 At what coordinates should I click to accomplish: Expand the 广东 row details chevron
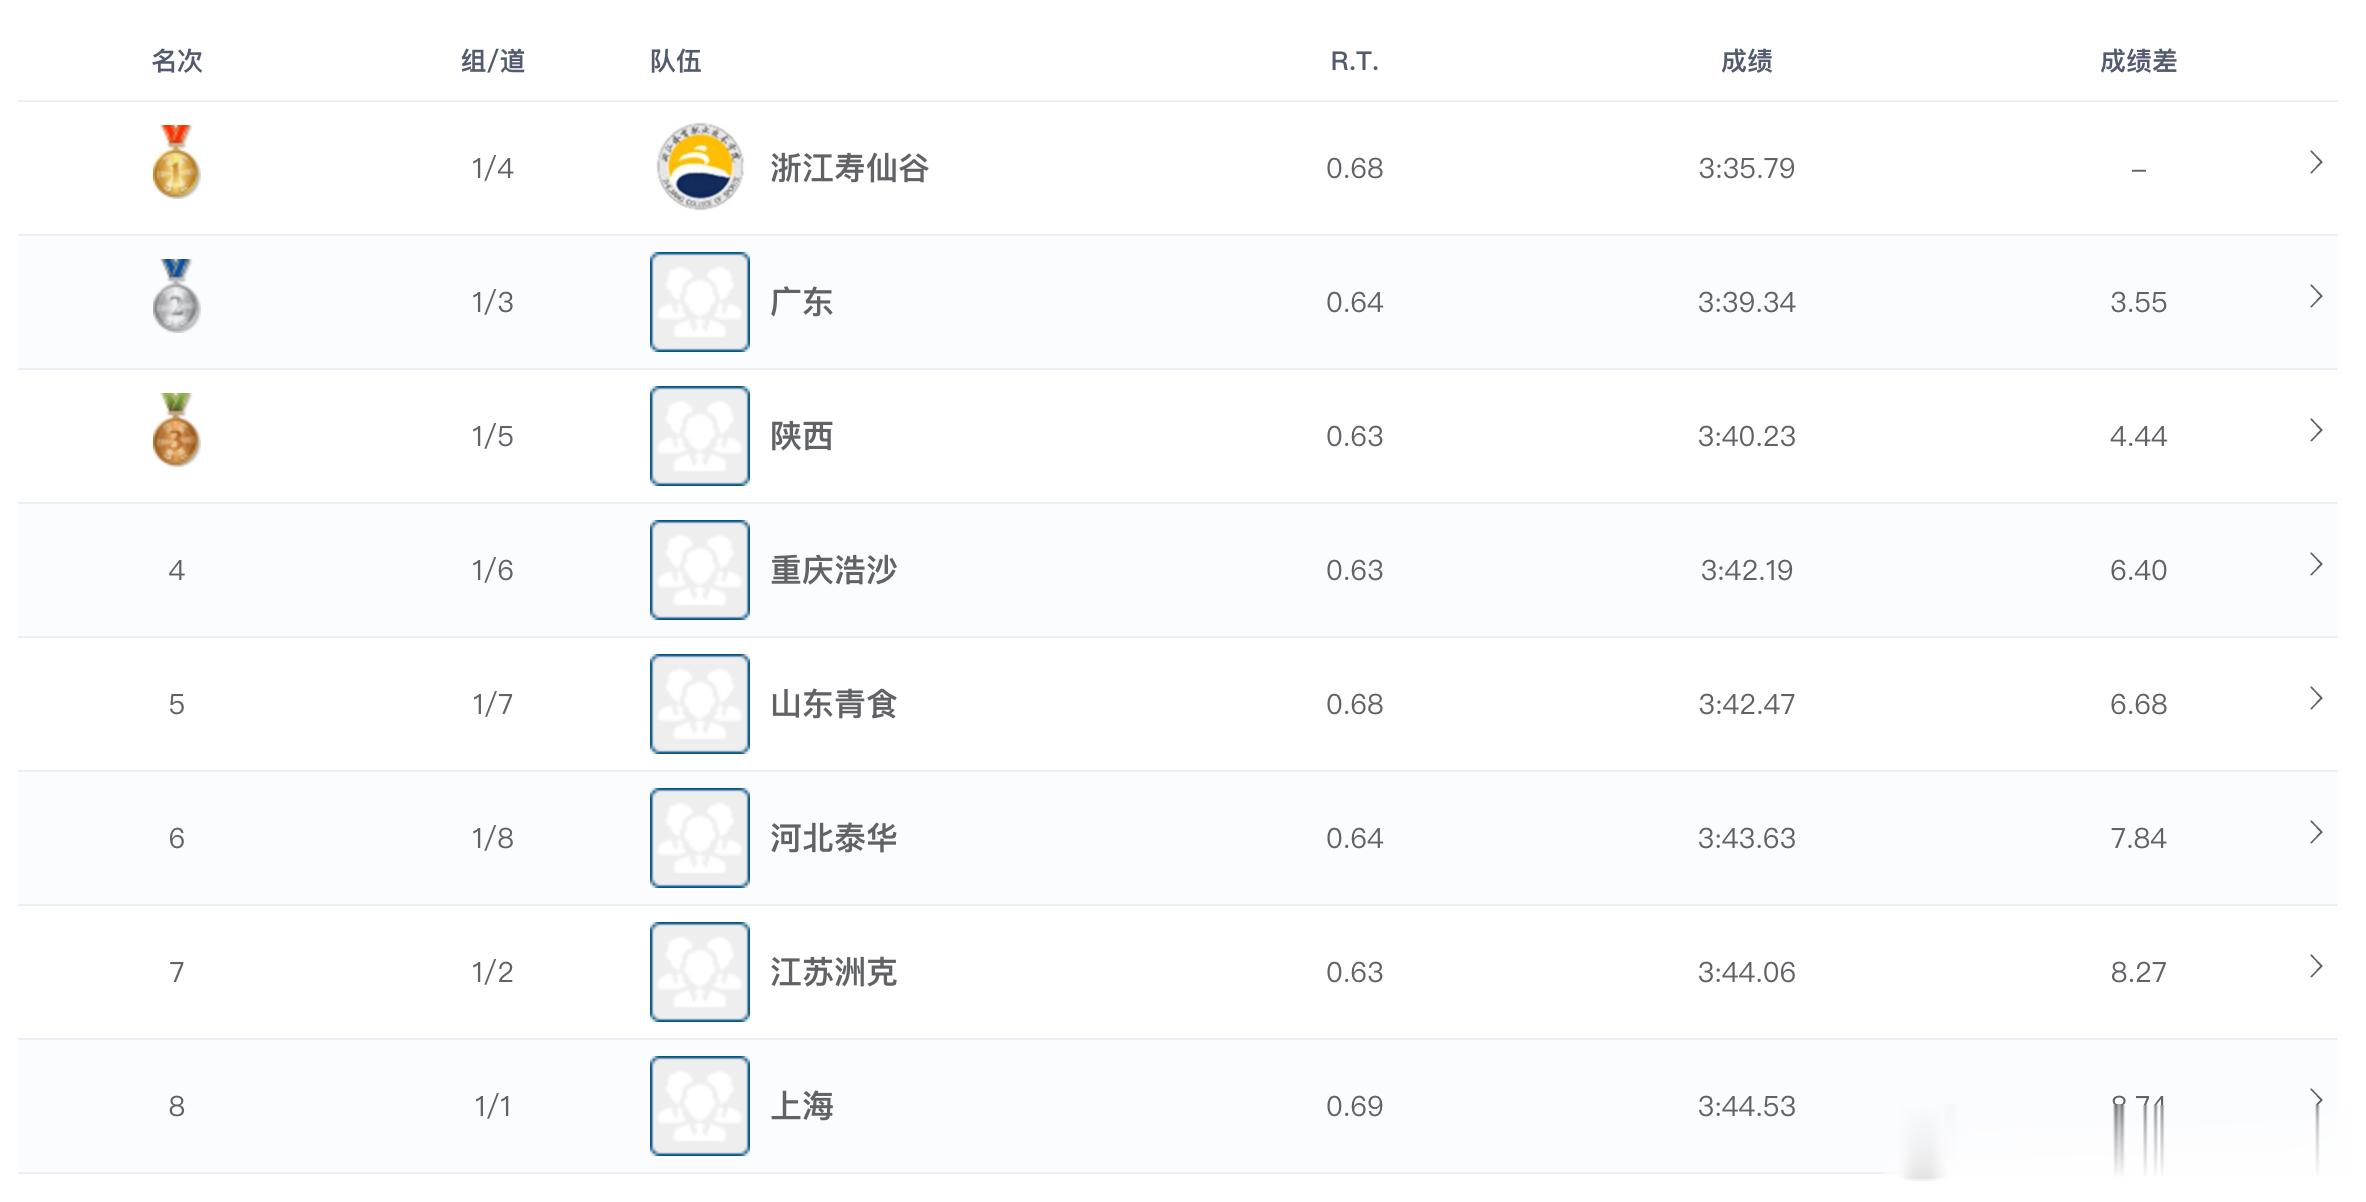point(2316,296)
